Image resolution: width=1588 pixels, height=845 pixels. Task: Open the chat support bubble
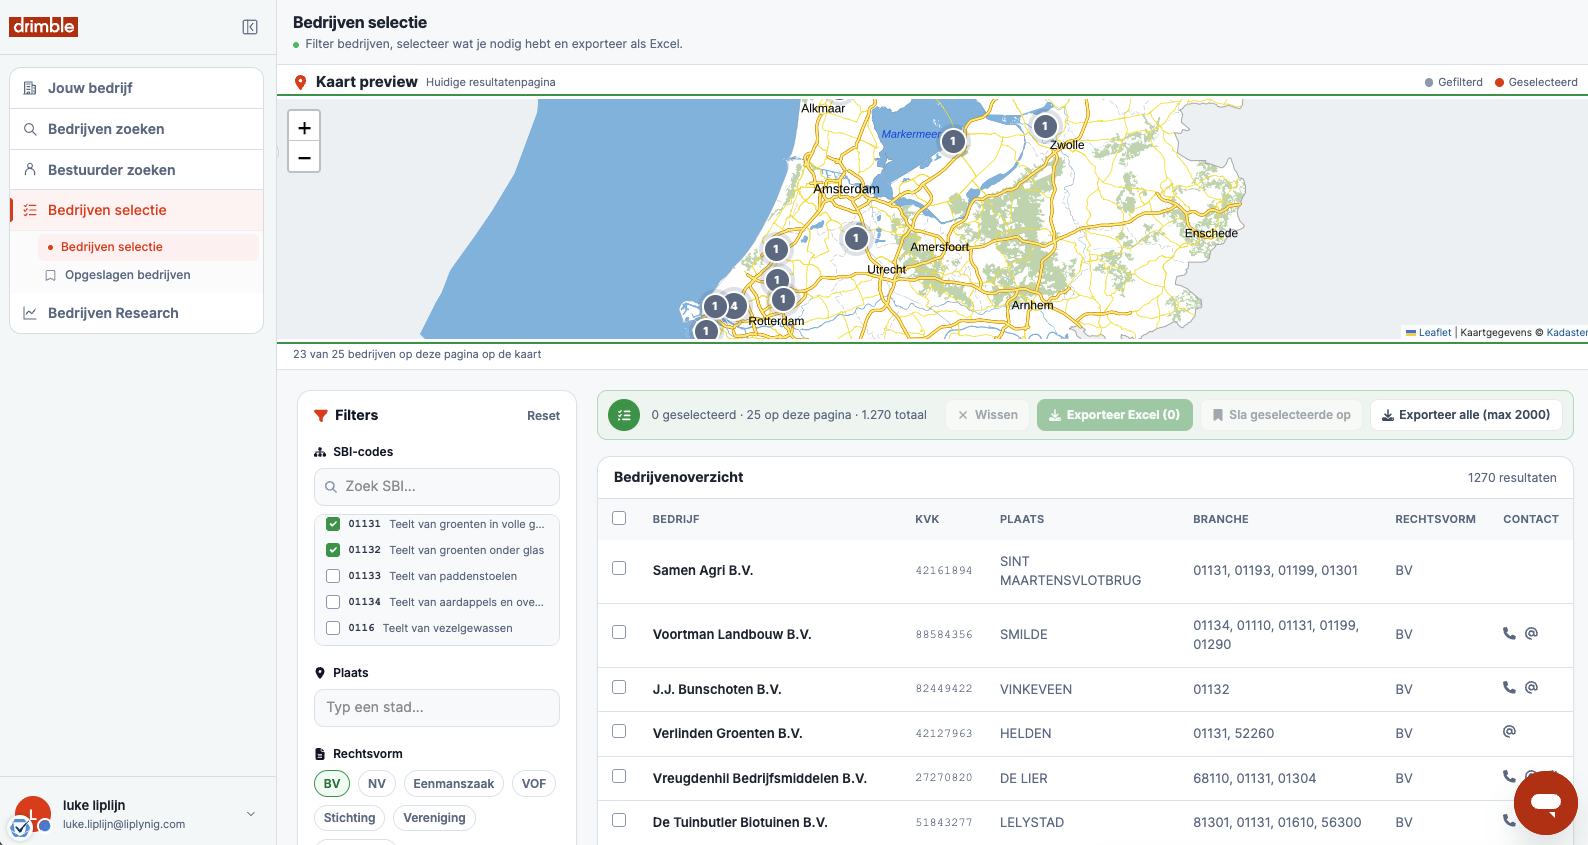point(1545,802)
